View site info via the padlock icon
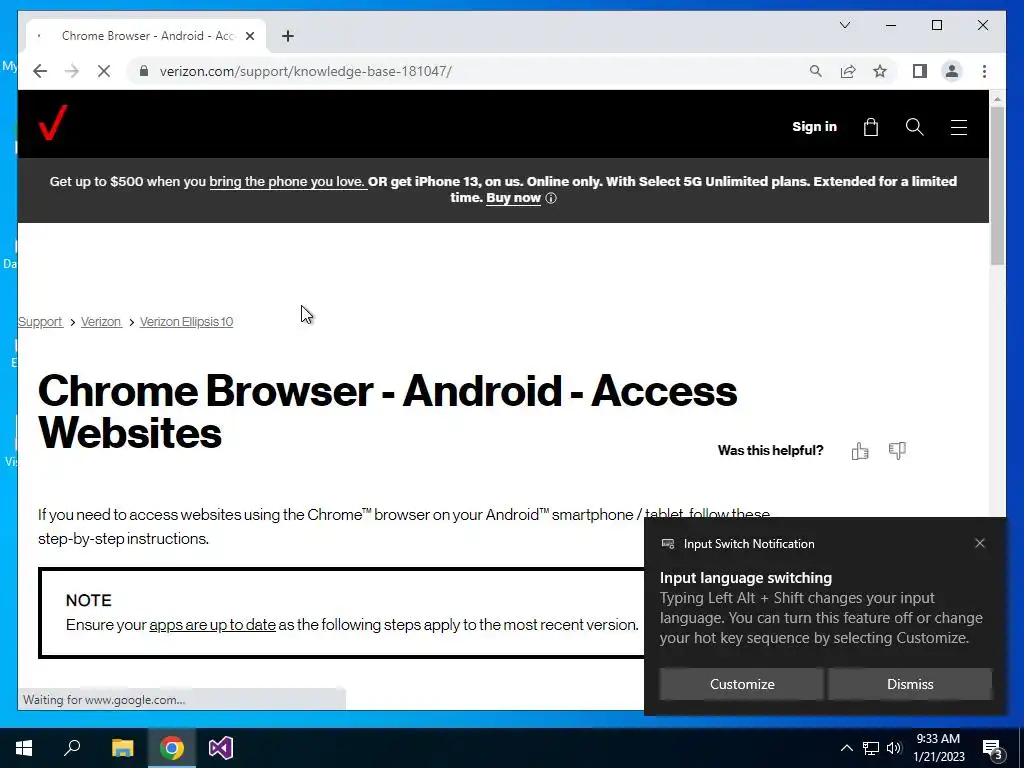The width and height of the screenshot is (1024, 768). pos(144,71)
